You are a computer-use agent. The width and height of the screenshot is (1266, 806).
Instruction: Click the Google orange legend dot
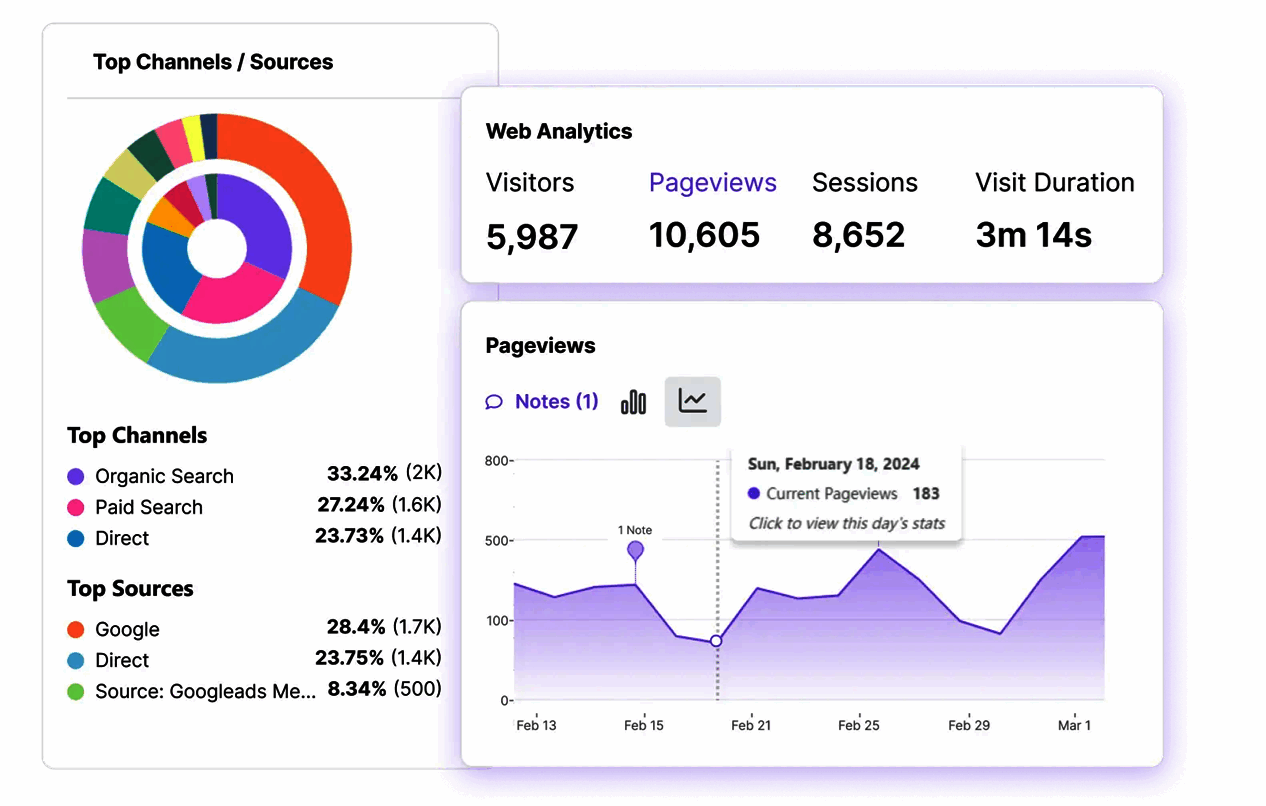pyautogui.click(x=76, y=630)
